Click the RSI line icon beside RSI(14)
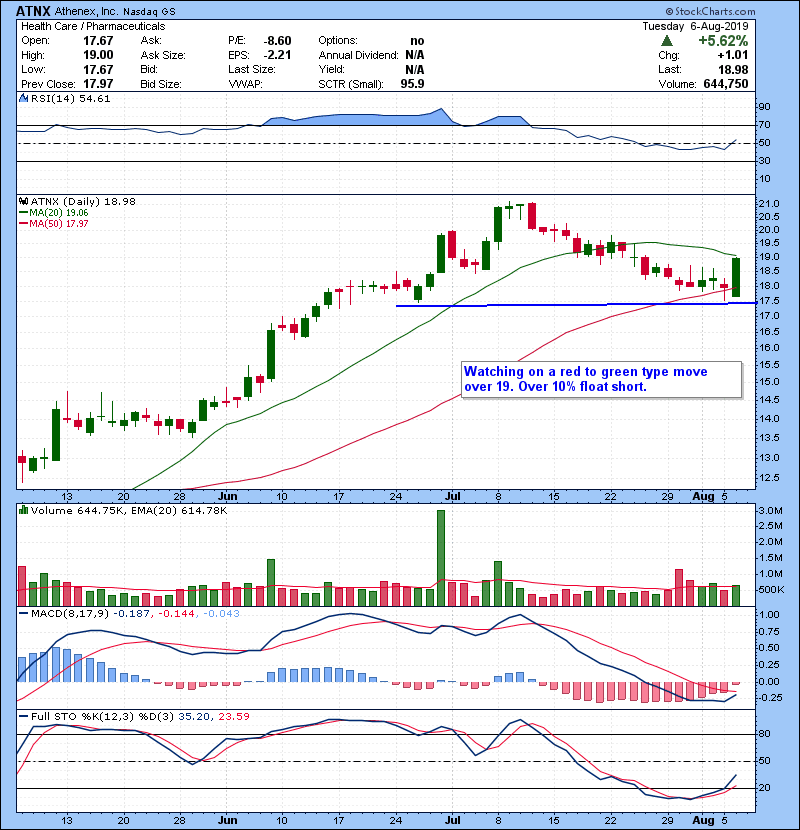This screenshot has width=800, height=830. (x=23, y=98)
